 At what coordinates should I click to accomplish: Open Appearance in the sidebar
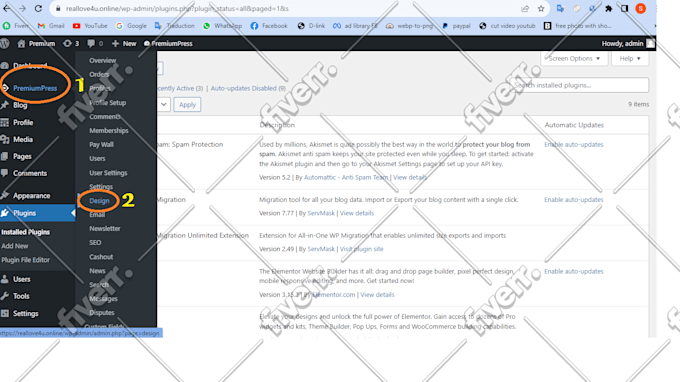pyautogui.click(x=31, y=196)
